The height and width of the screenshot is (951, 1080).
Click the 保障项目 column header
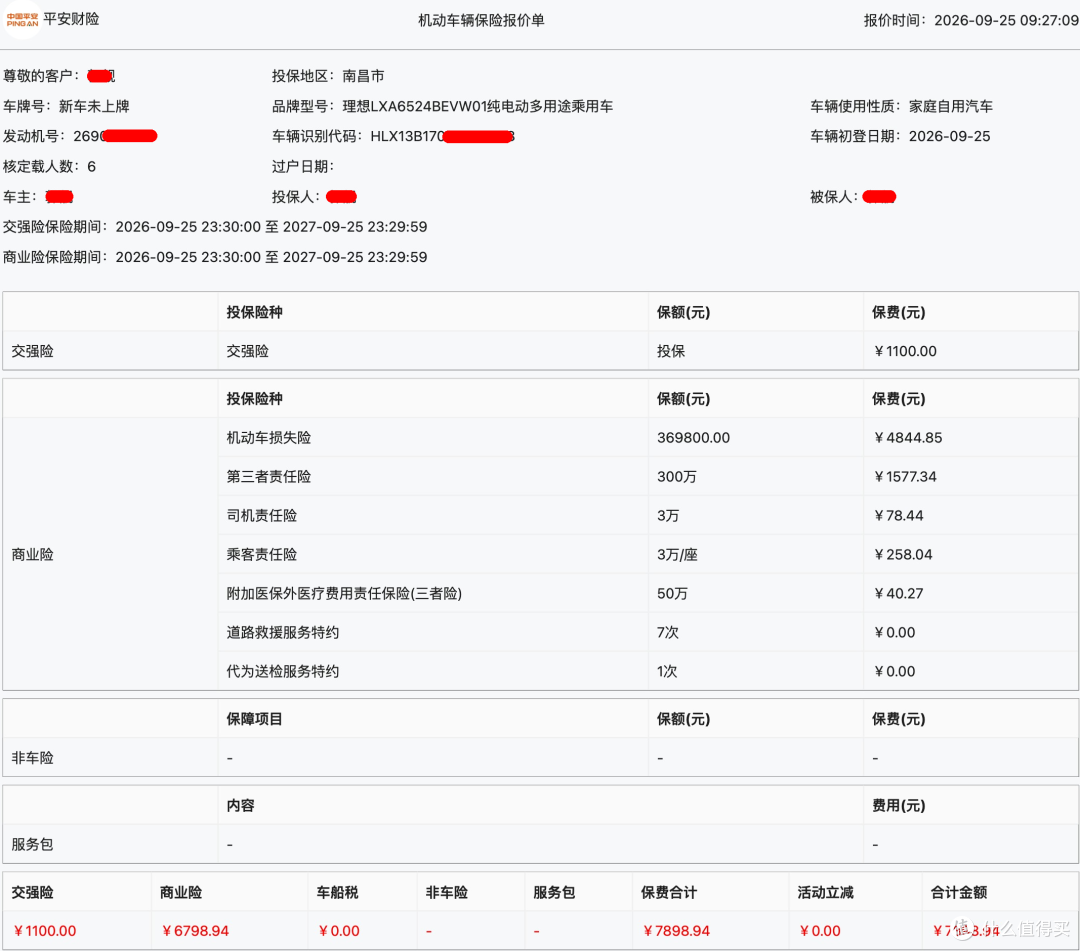tap(254, 719)
